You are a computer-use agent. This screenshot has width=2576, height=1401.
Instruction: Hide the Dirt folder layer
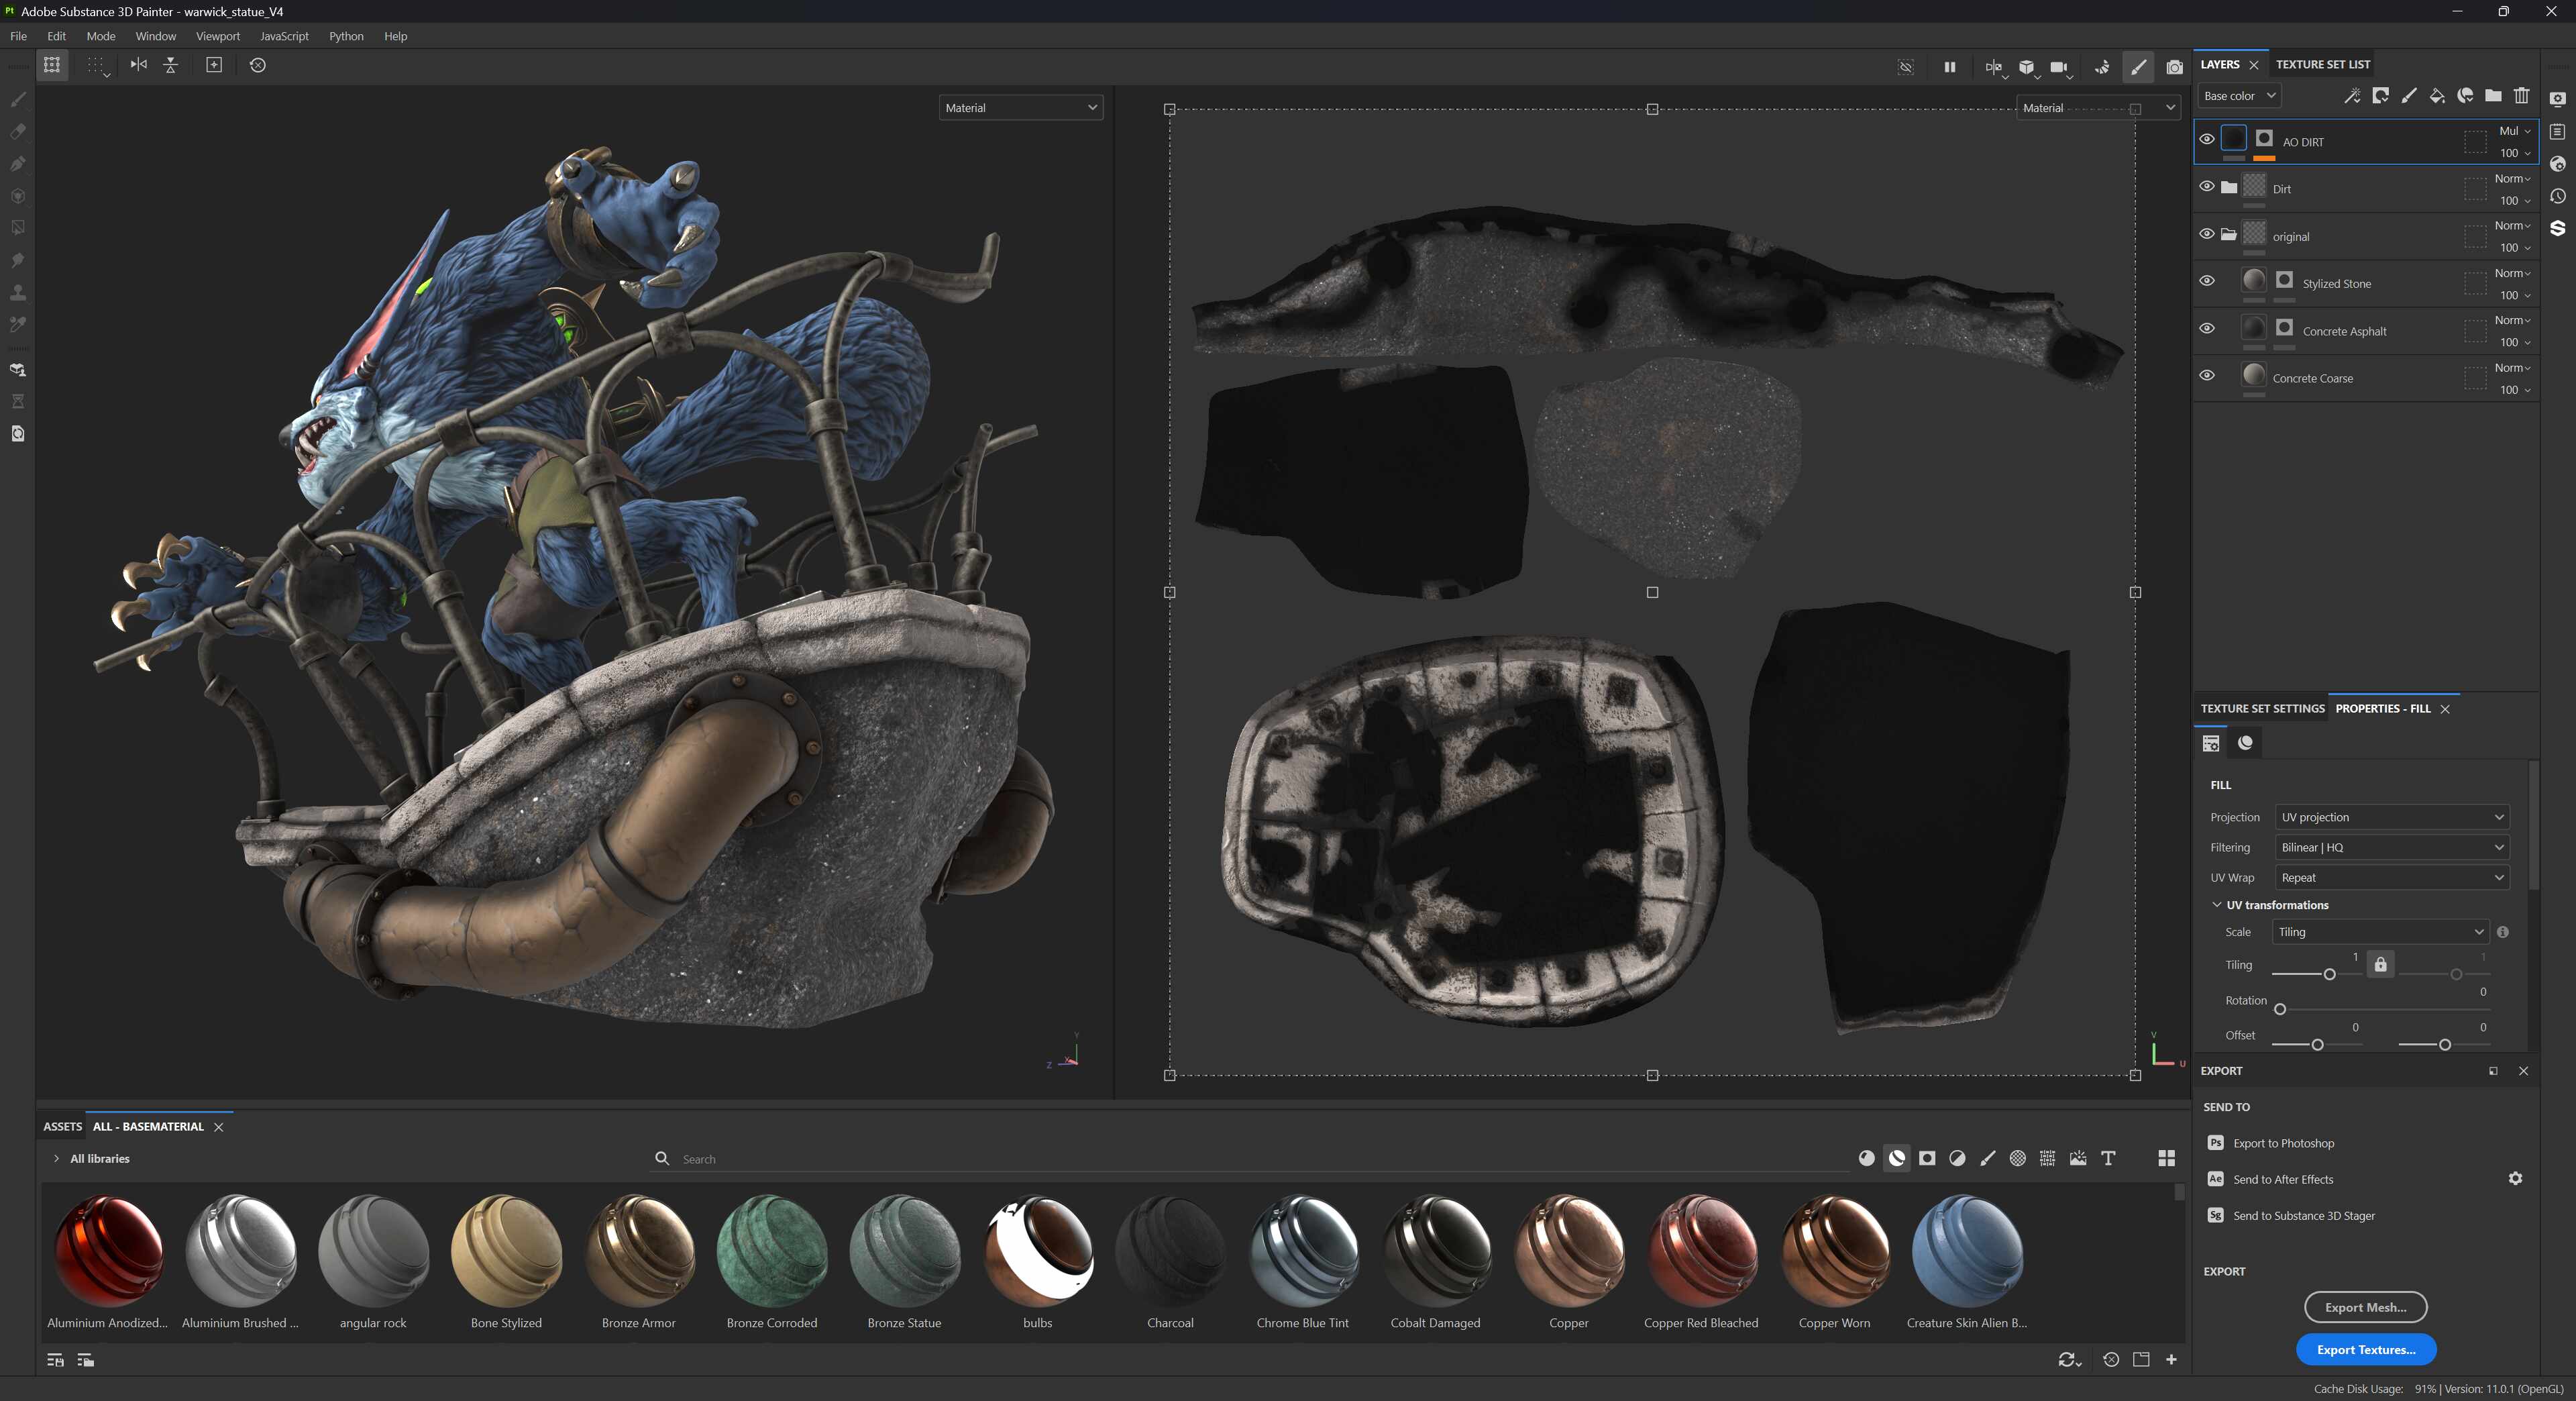[x=2206, y=186]
